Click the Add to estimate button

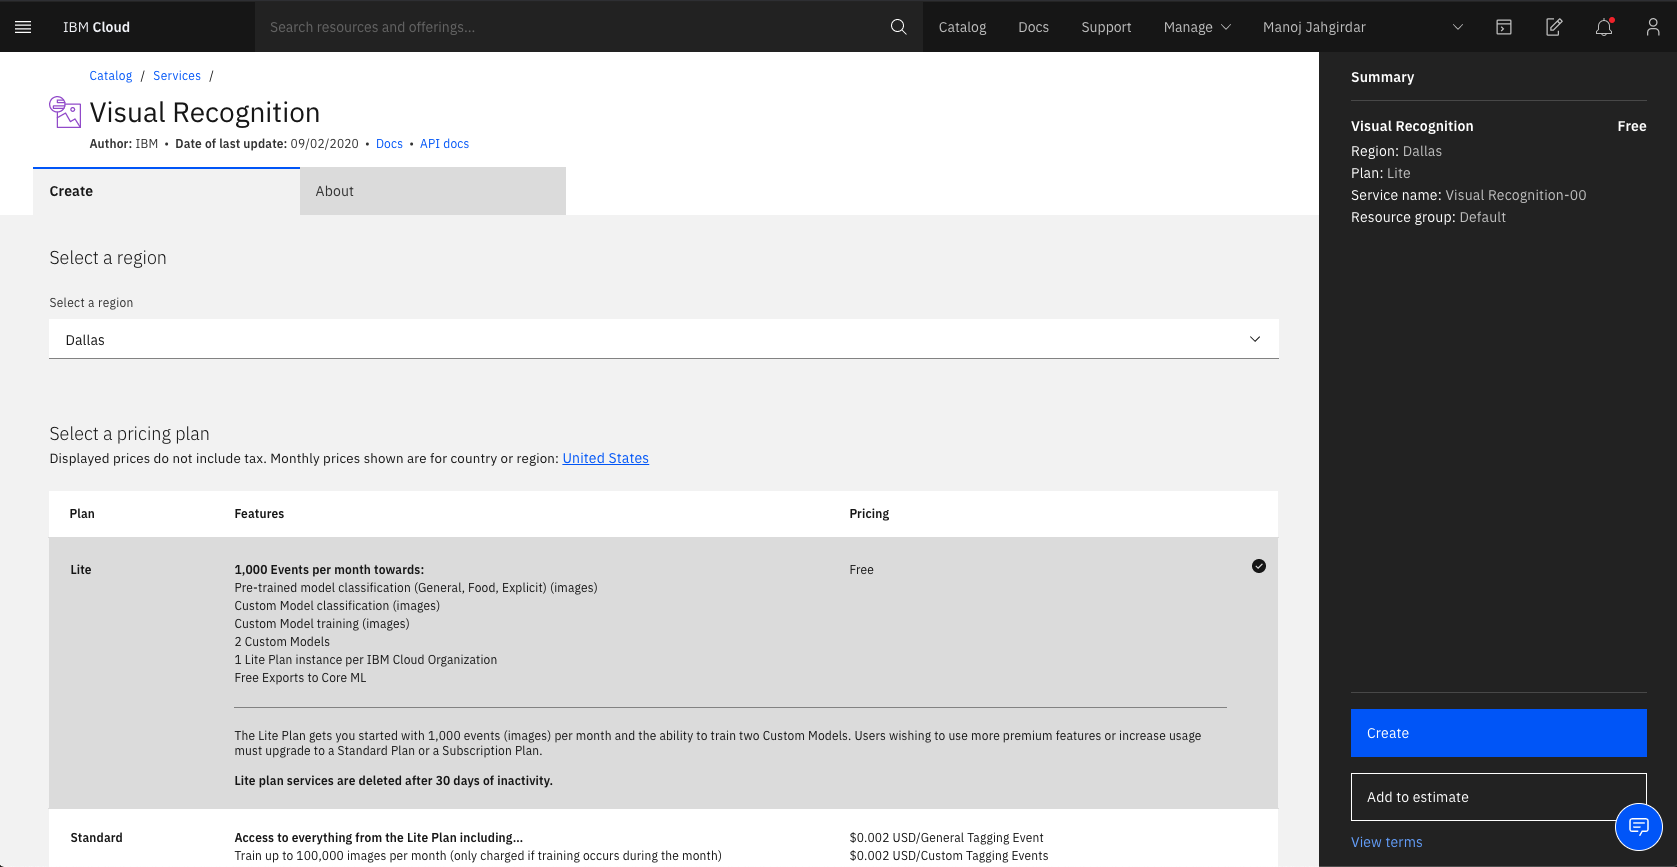[1498, 797]
